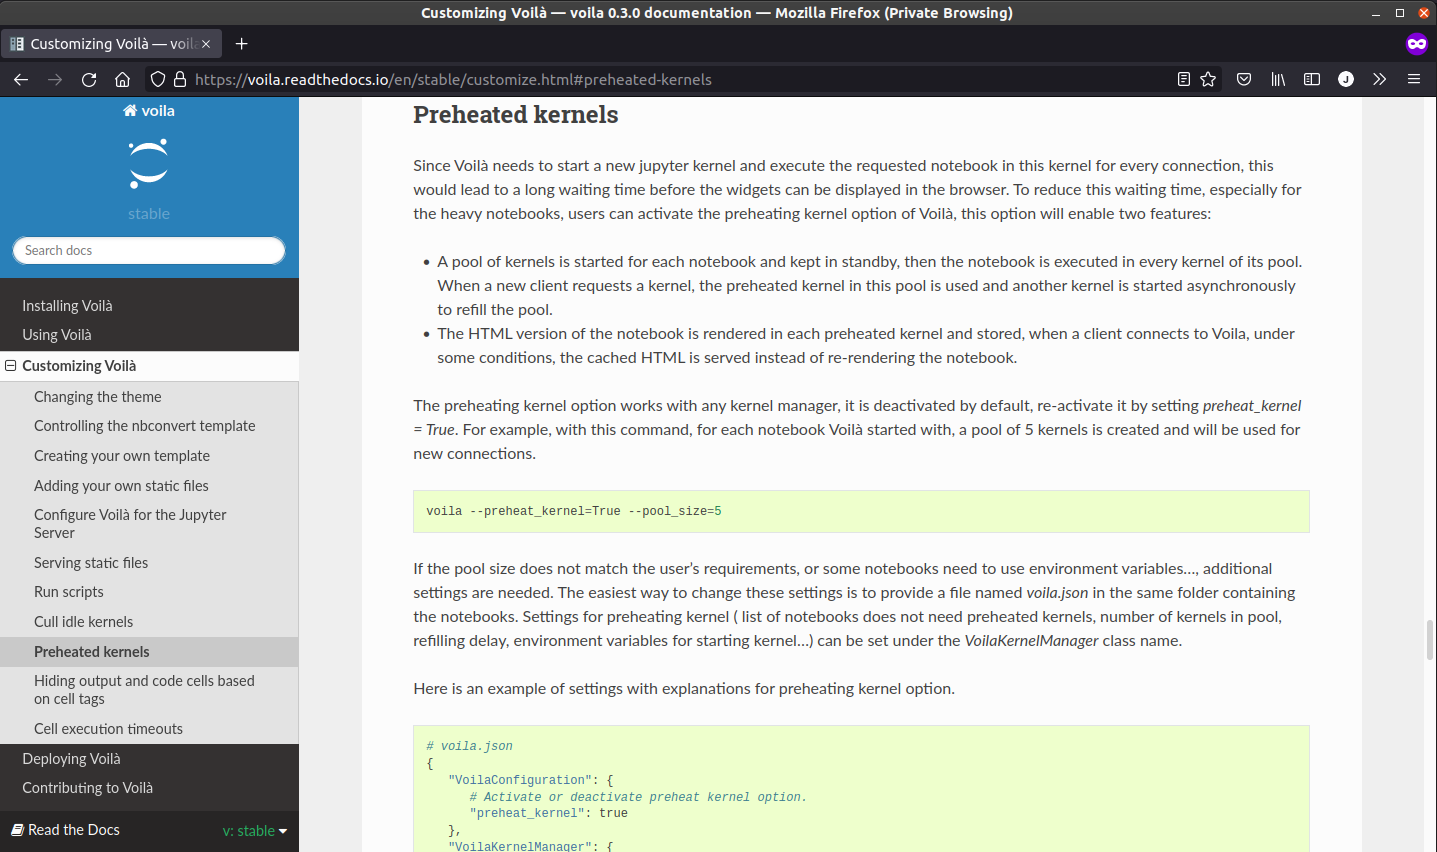Screen dimensions: 1437x852
Task: Save the page to Pocket
Action: pyautogui.click(x=1243, y=79)
